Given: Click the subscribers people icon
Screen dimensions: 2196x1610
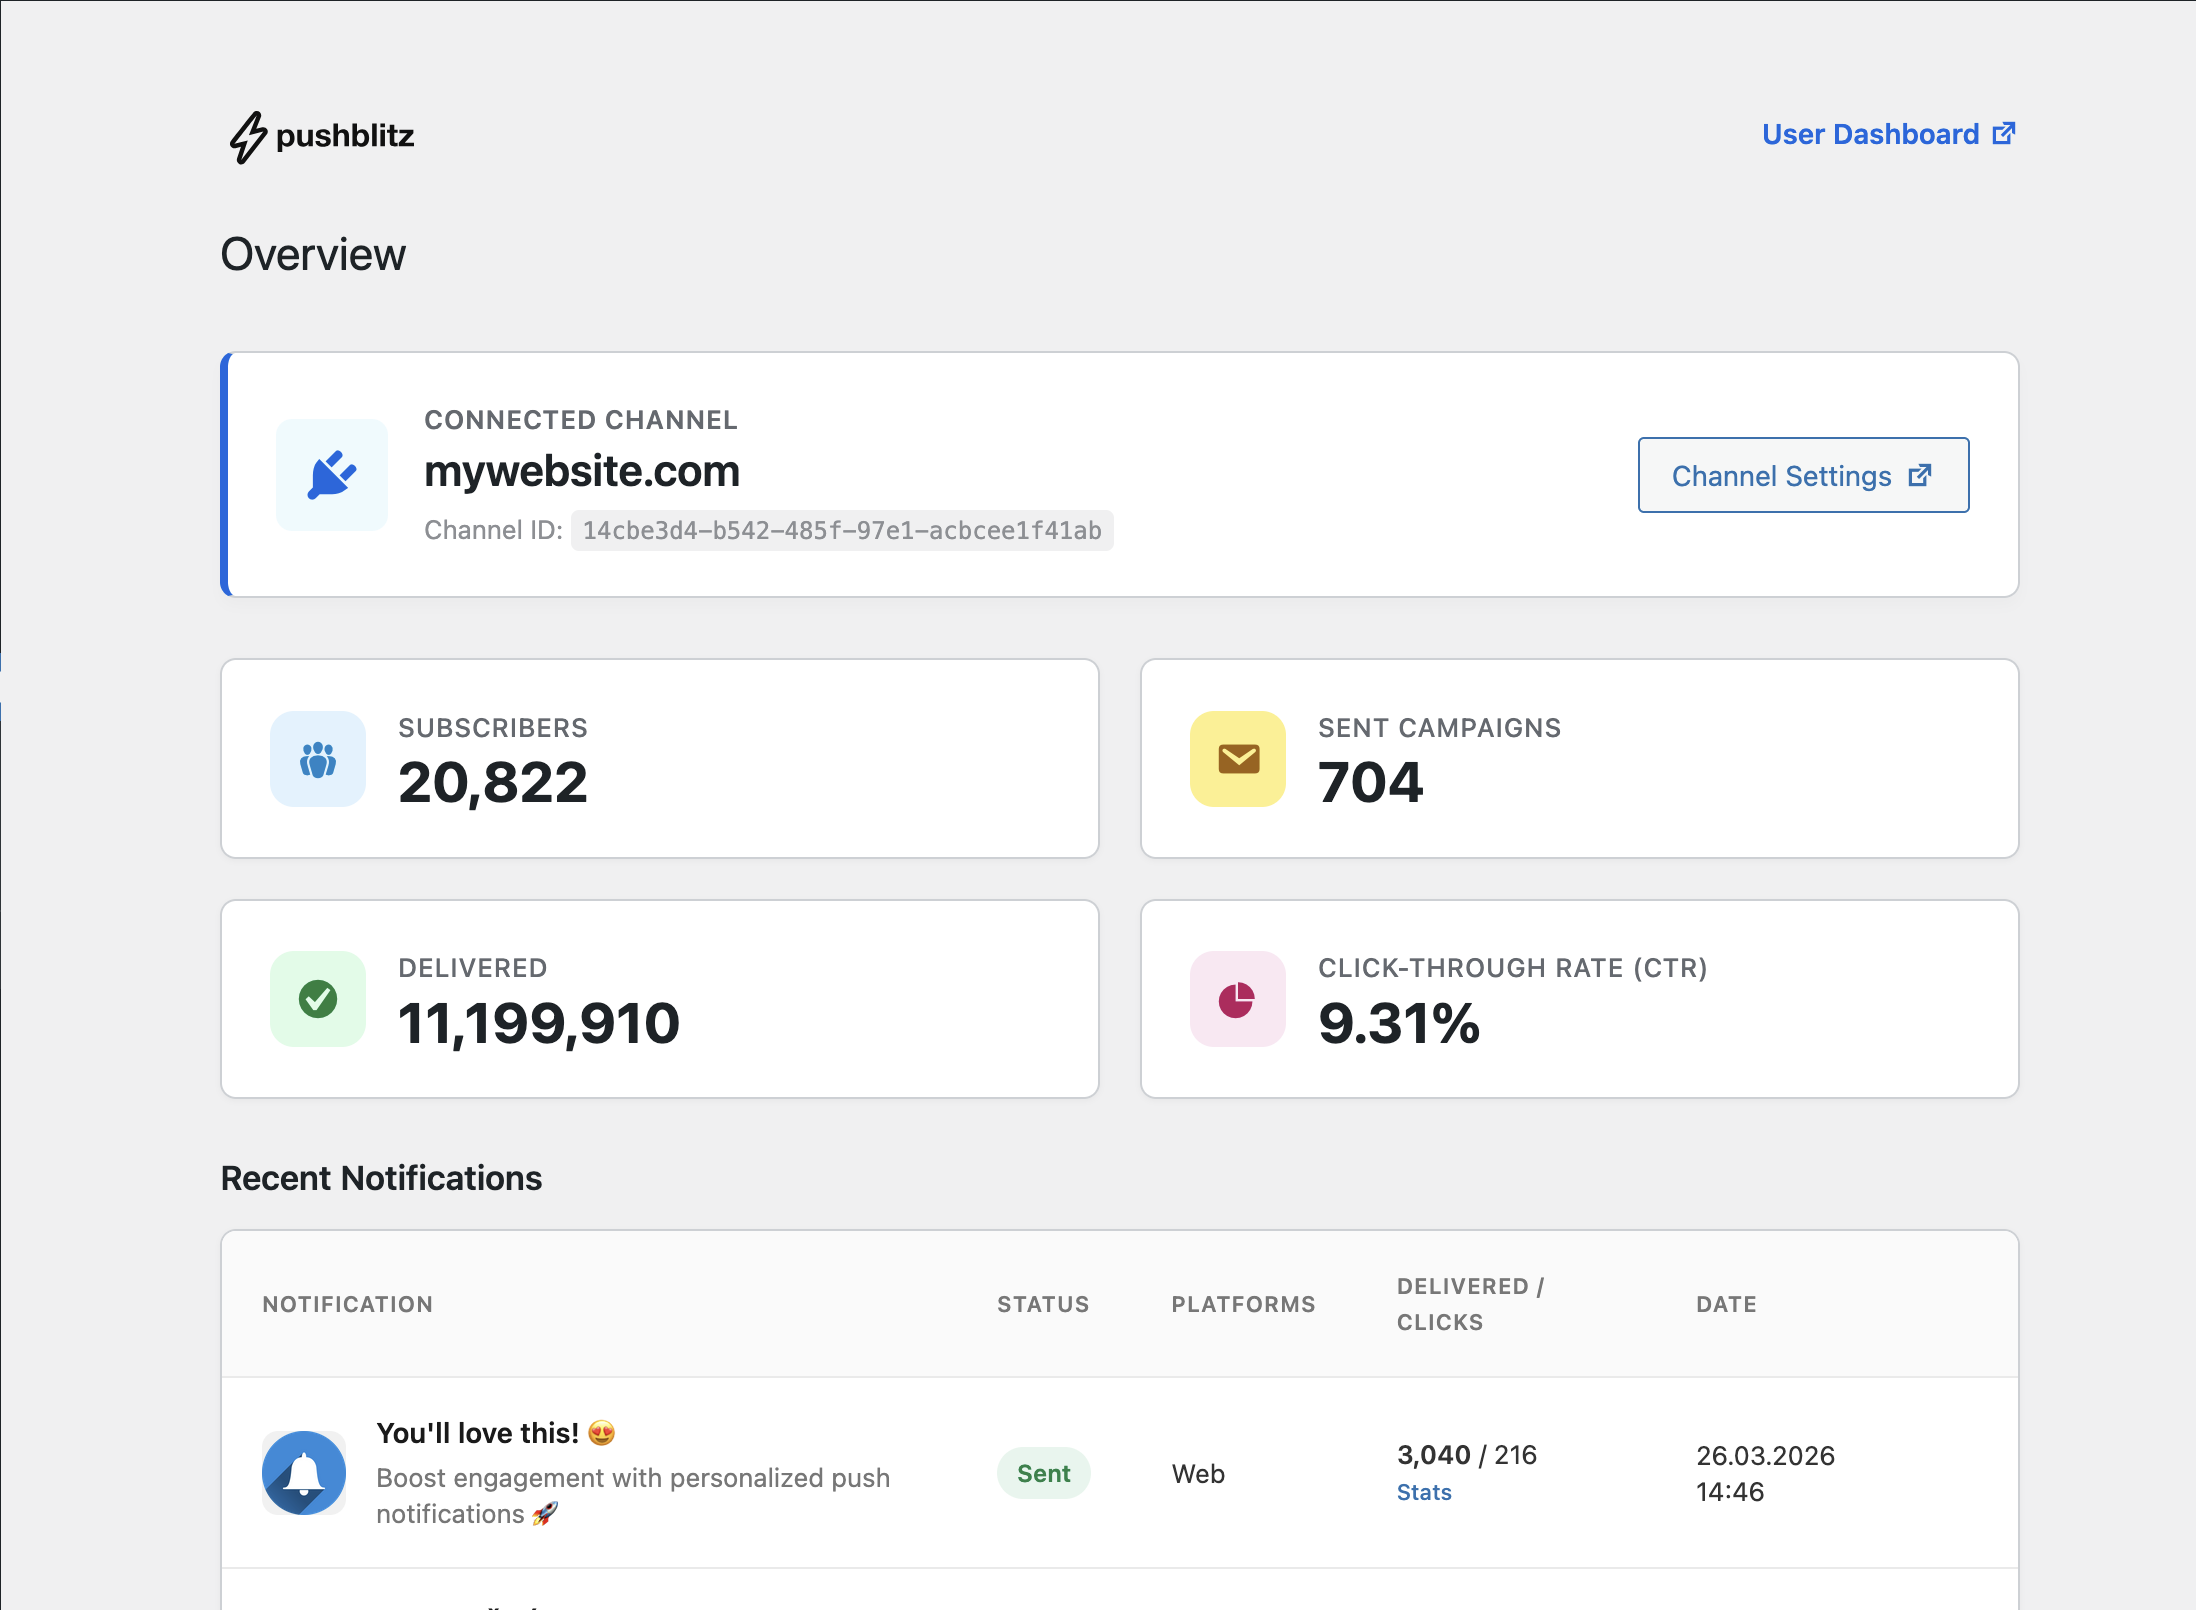Looking at the screenshot, I should pyautogui.click(x=318, y=759).
